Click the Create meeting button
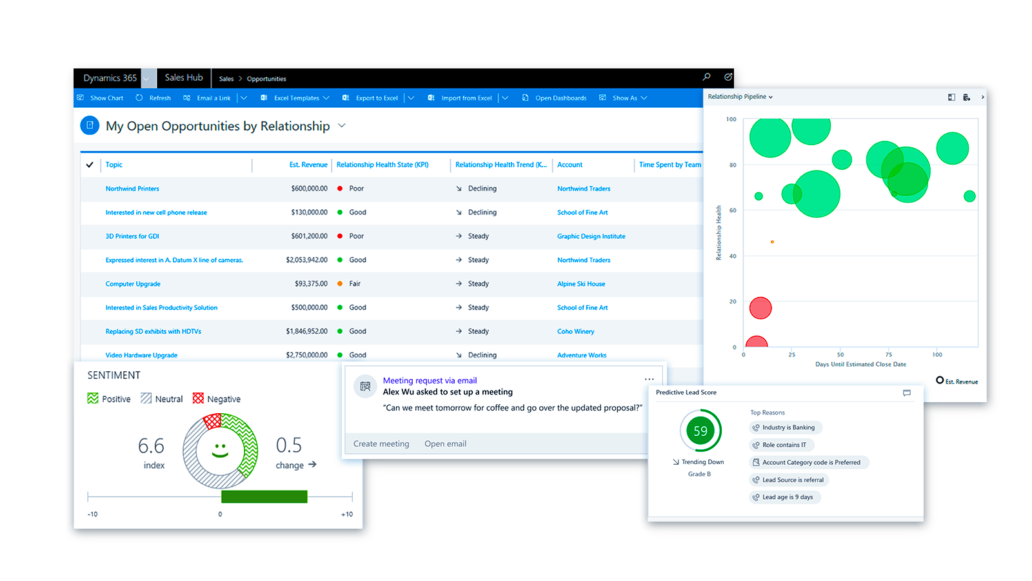The width and height of the screenshot is (1032, 581). [x=381, y=443]
